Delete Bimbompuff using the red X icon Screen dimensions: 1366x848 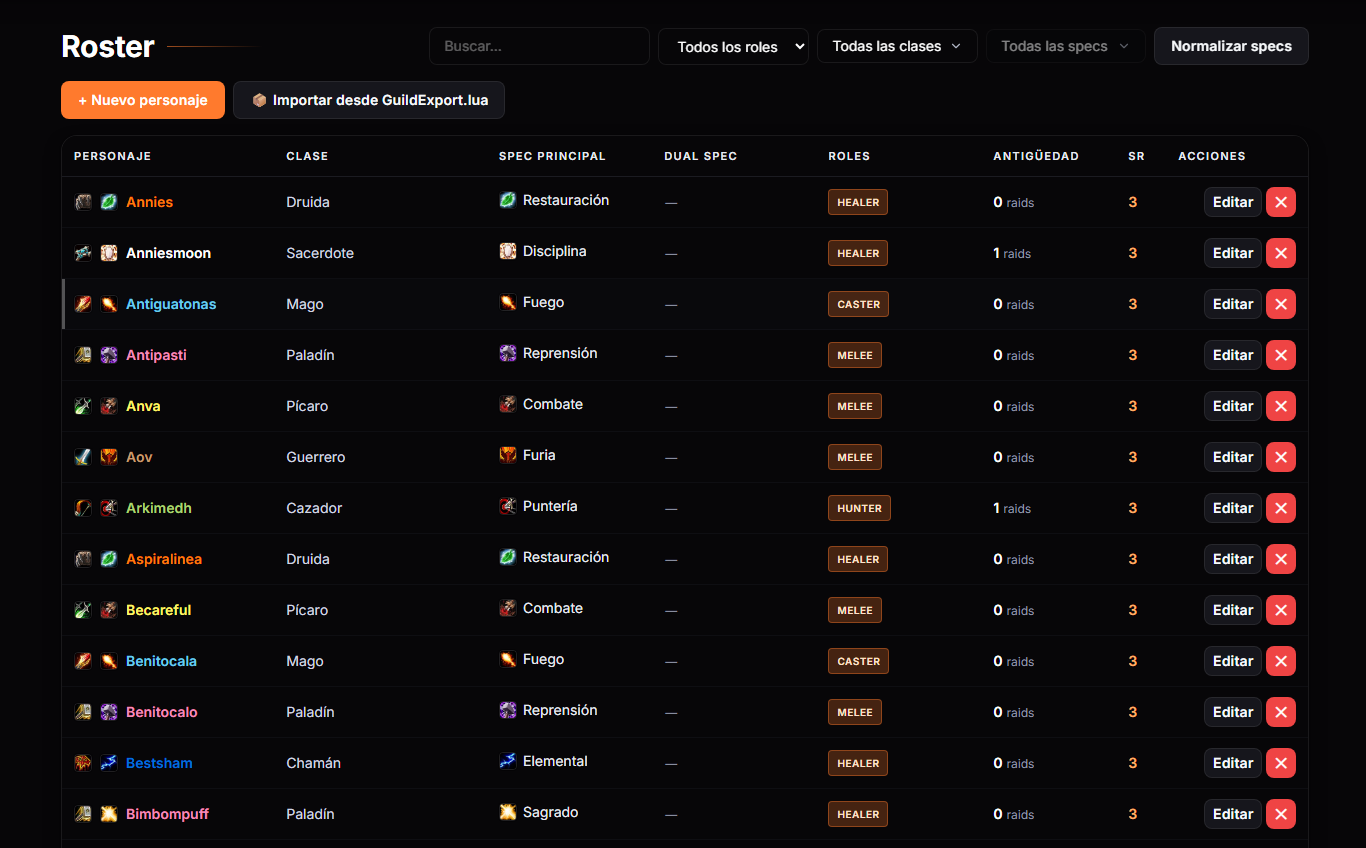pyautogui.click(x=1281, y=814)
